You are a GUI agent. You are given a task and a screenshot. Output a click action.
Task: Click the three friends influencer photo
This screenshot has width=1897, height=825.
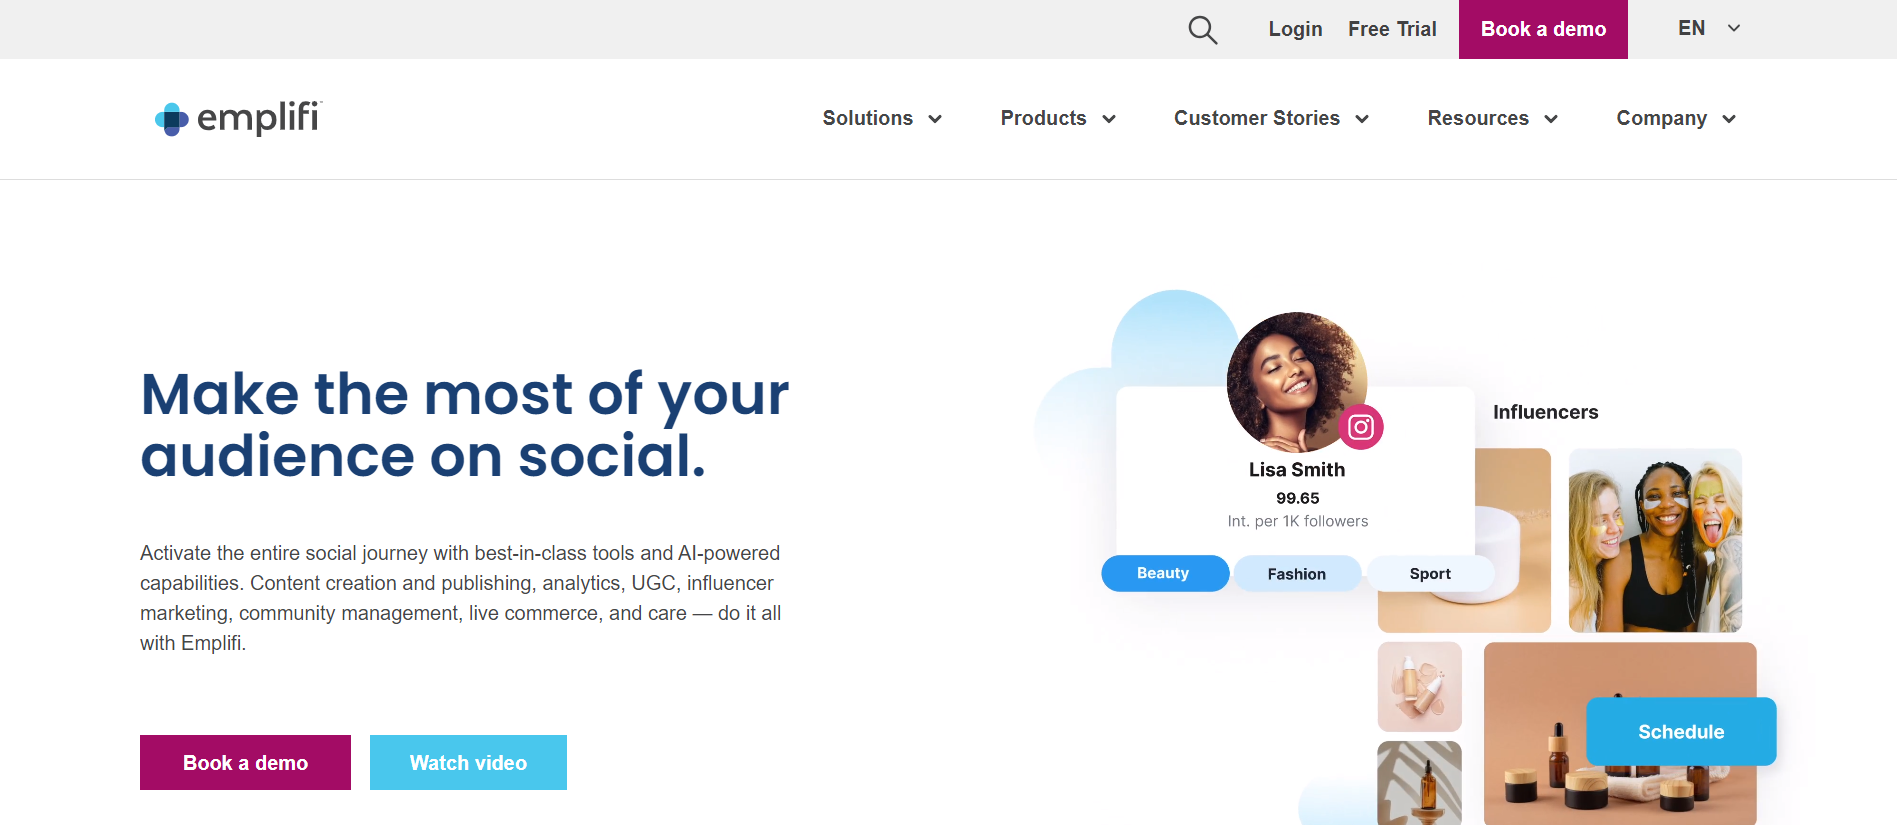(1655, 540)
